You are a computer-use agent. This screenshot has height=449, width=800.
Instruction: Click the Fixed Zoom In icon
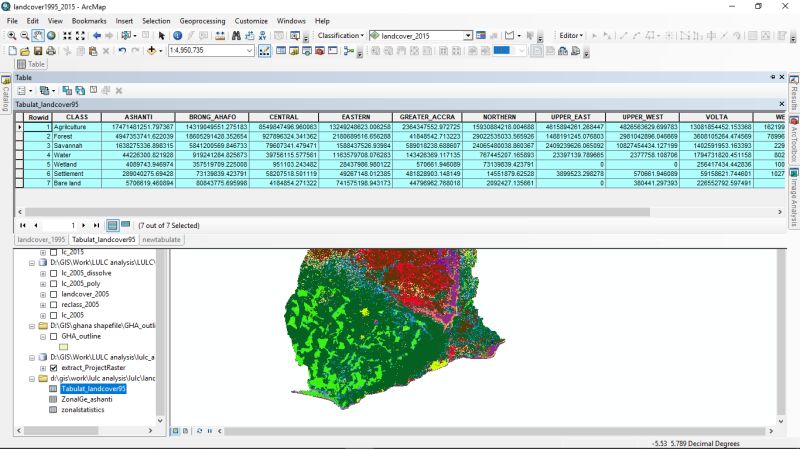tap(67, 36)
